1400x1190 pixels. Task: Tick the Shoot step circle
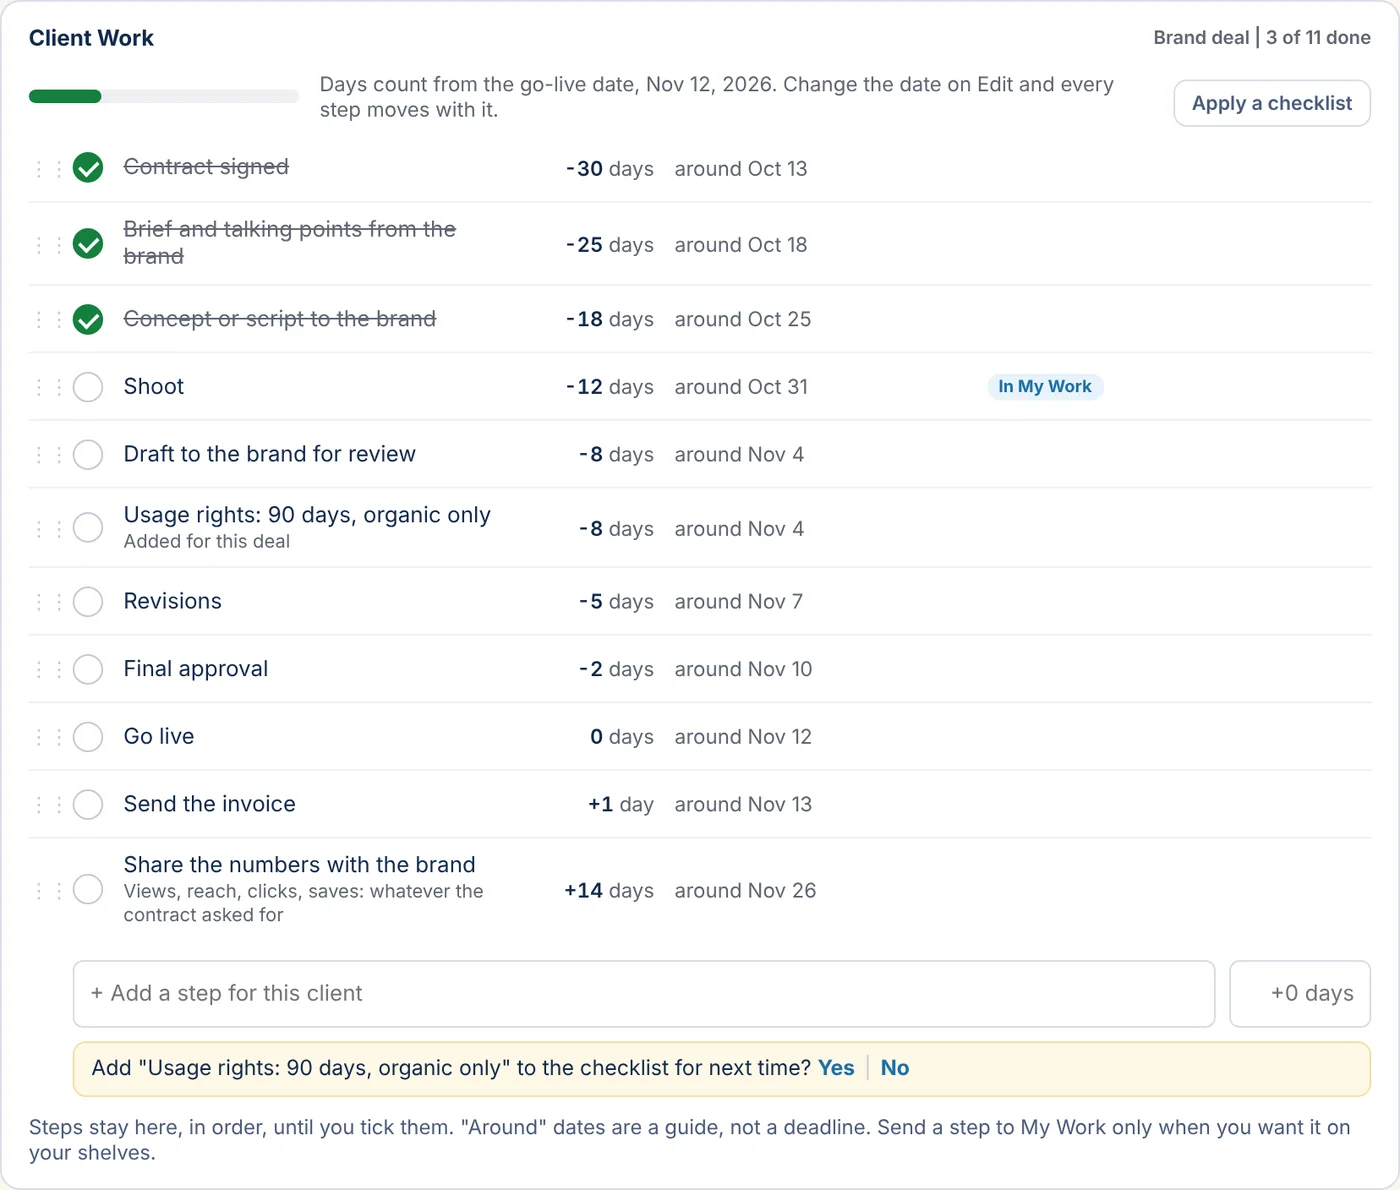click(x=88, y=387)
